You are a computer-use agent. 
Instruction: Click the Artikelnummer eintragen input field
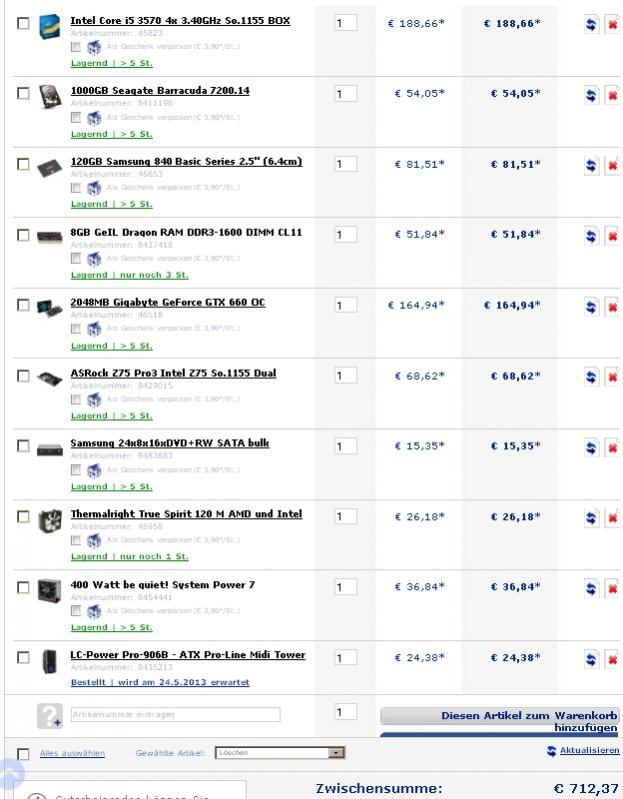pyautogui.click(x=175, y=714)
